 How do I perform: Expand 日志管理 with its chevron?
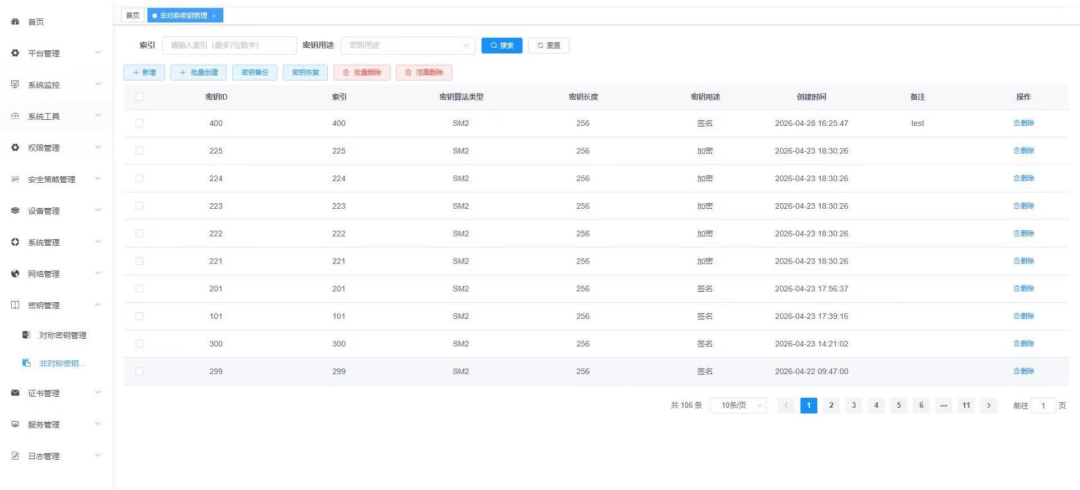pyautogui.click(x=98, y=456)
